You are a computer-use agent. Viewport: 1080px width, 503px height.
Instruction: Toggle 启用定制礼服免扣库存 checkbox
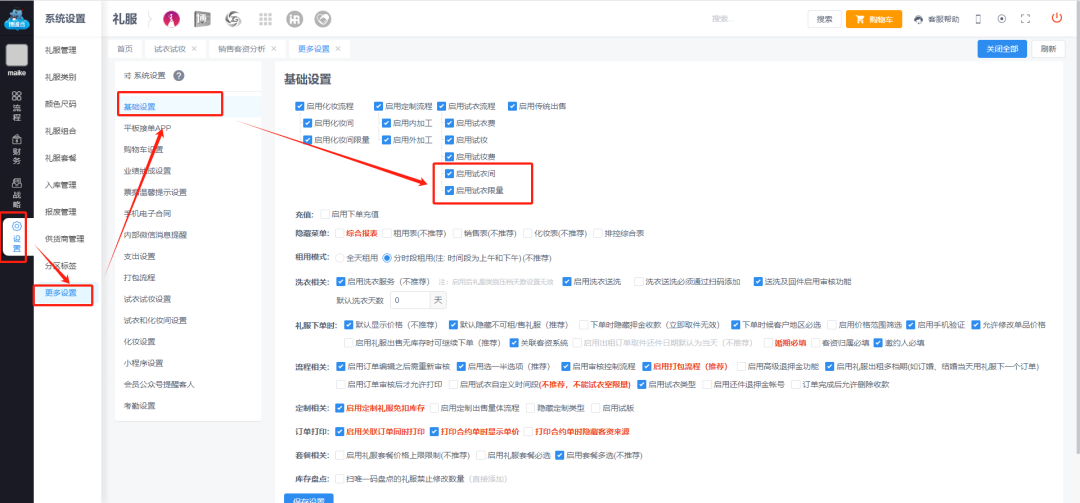[340, 408]
